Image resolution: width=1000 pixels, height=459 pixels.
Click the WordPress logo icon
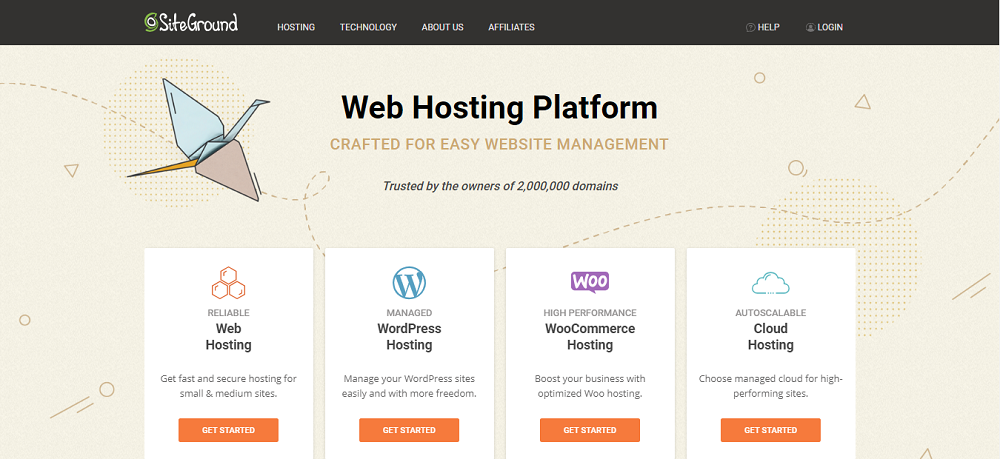click(409, 283)
